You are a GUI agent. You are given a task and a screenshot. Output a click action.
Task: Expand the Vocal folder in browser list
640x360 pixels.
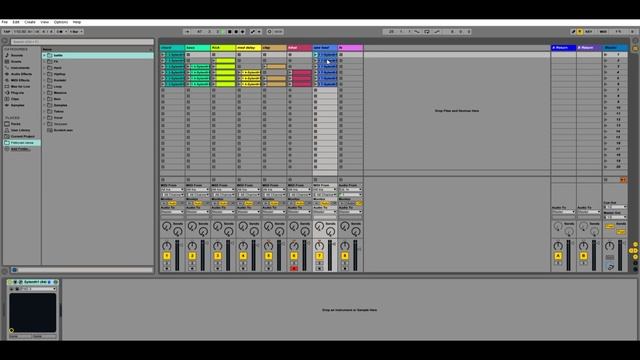(44, 118)
